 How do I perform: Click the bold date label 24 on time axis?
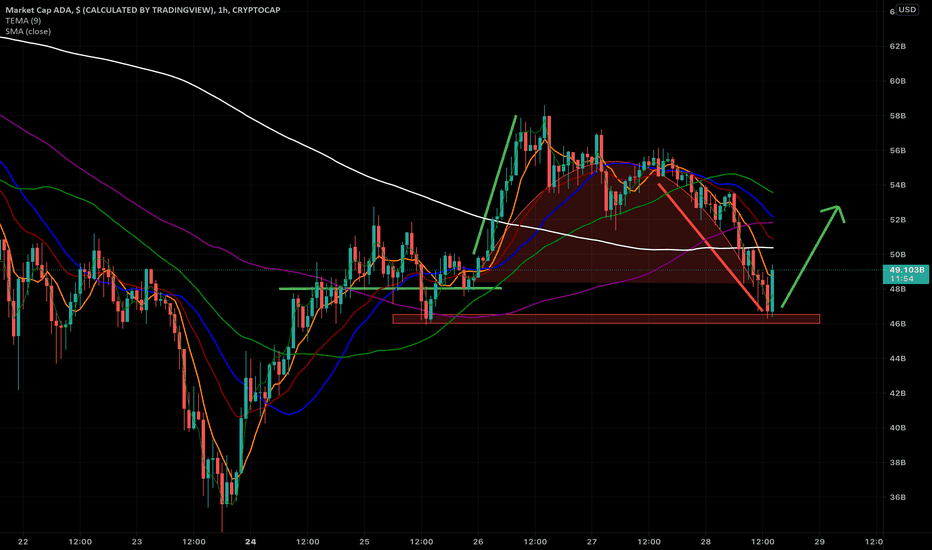pyautogui.click(x=250, y=542)
